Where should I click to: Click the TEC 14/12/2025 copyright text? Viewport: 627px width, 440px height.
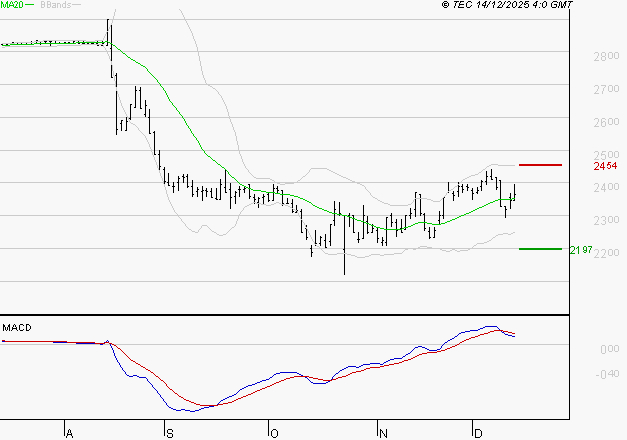coord(507,5)
